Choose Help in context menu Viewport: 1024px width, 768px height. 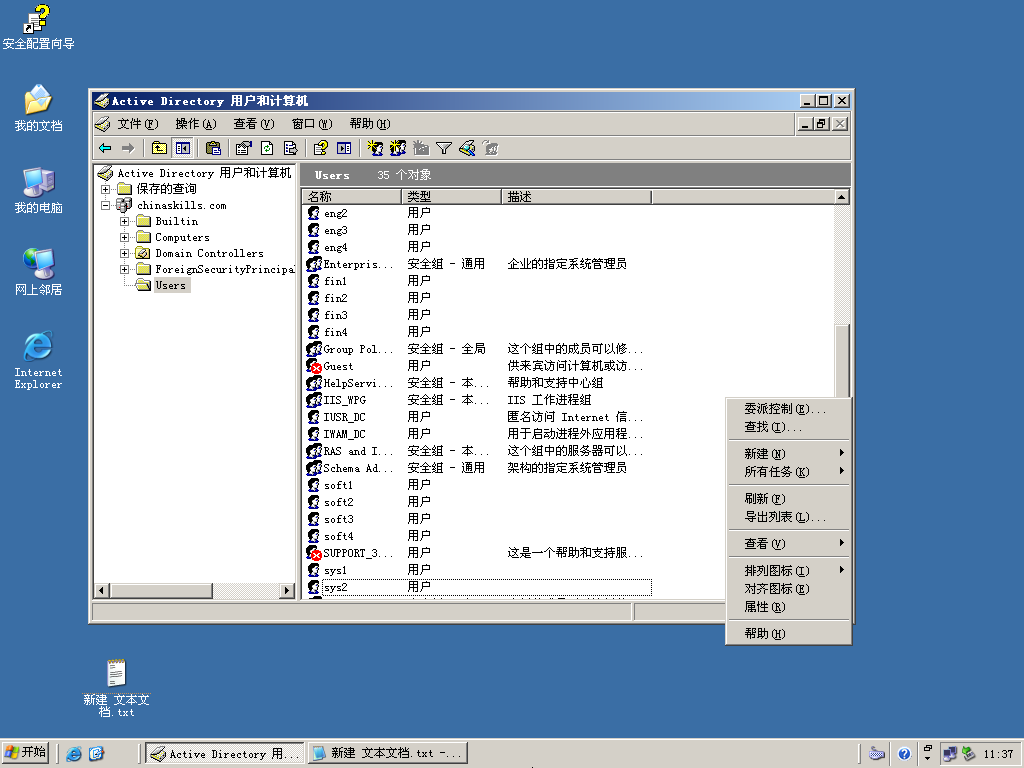(x=788, y=633)
